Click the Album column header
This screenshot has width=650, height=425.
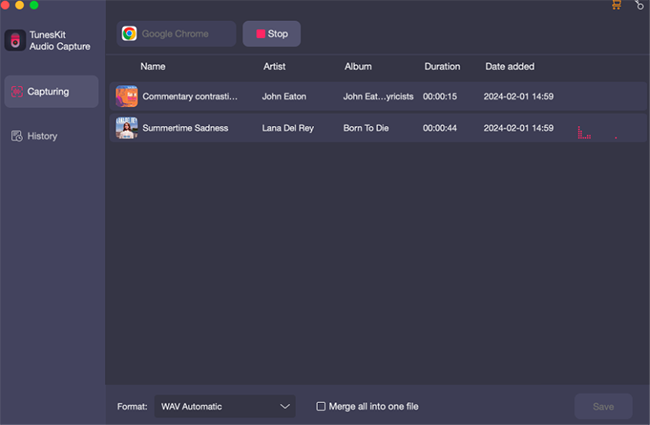358,66
